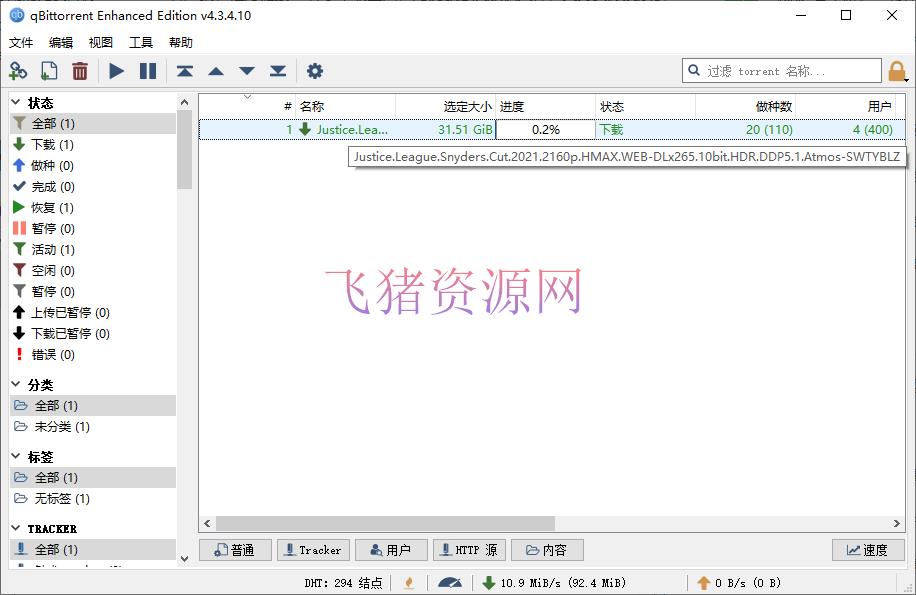Select 做种 (0) status filter
Screen dimensions: 916x595
click(93, 165)
